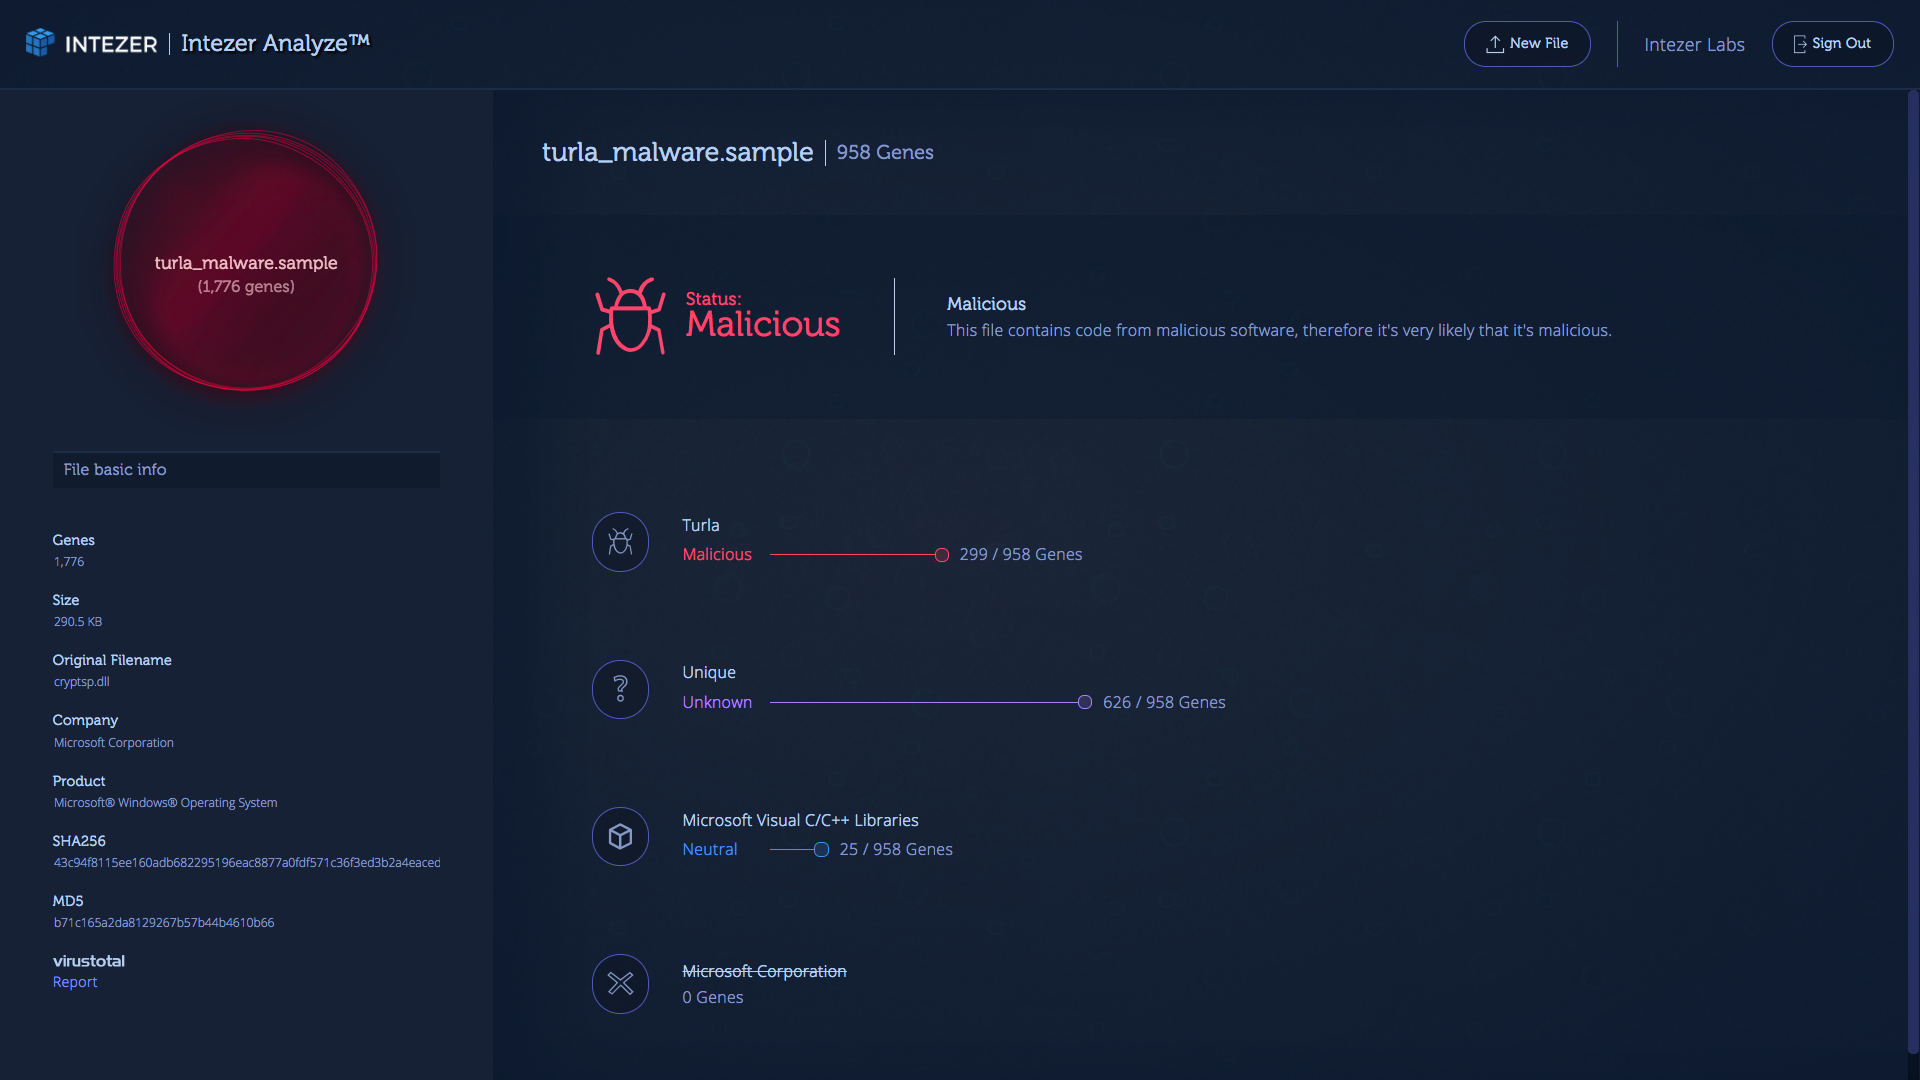The height and width of the screenshot is (1080, 1920).
Task: Click the red turla_malware.sample gene circle
Action: click(x=246, y=262)
